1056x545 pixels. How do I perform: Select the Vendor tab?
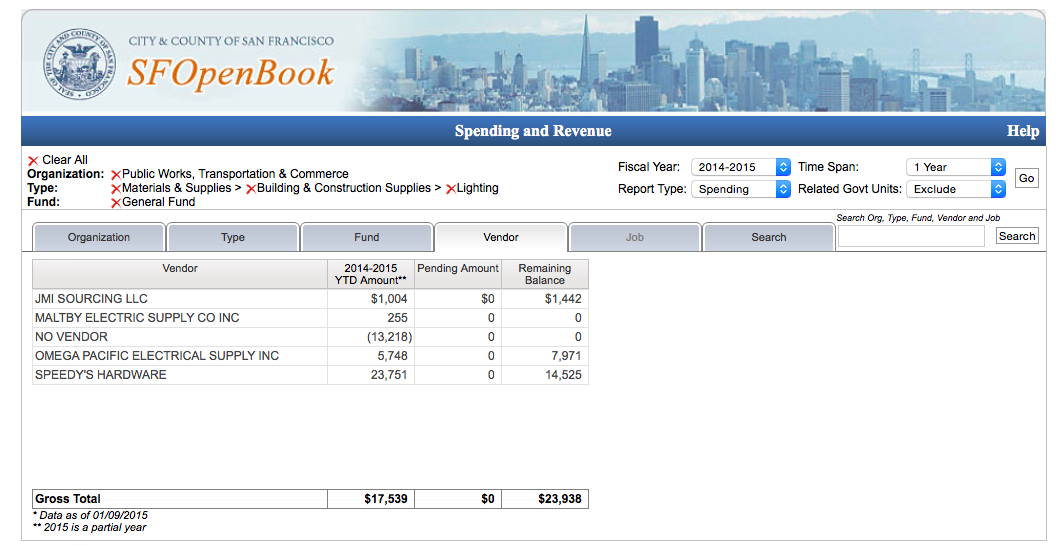[501, 237]
